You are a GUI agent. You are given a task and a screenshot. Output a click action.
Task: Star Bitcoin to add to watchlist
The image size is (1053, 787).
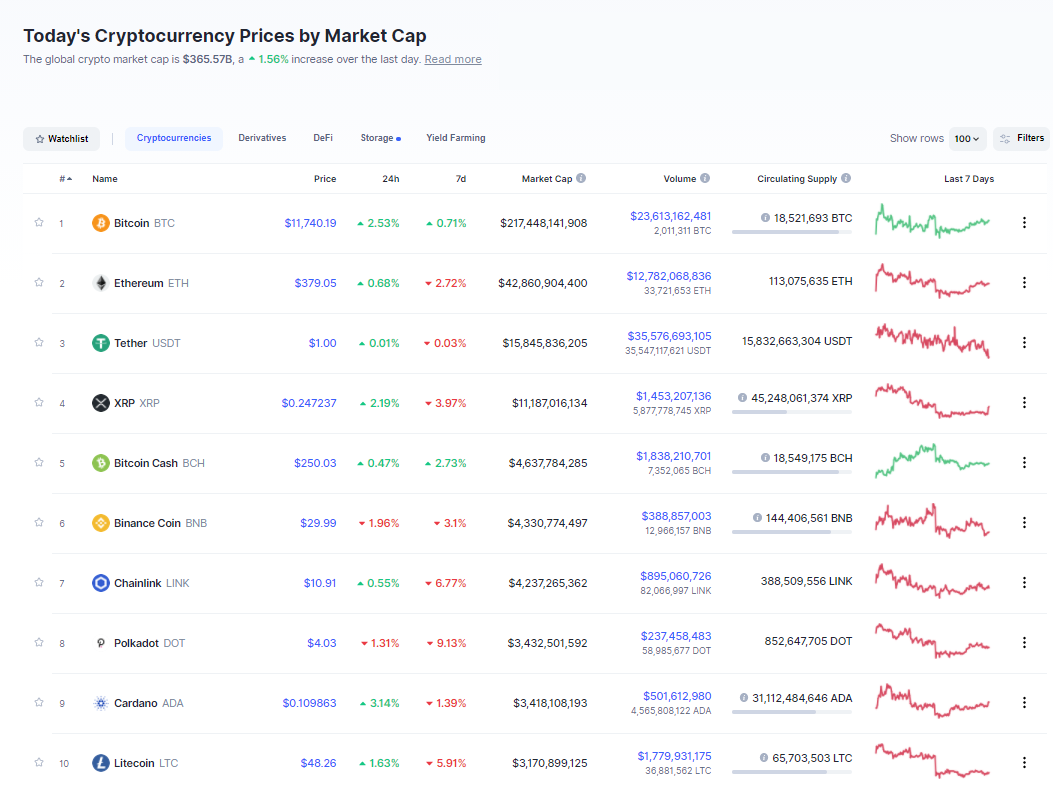point(39,222)
